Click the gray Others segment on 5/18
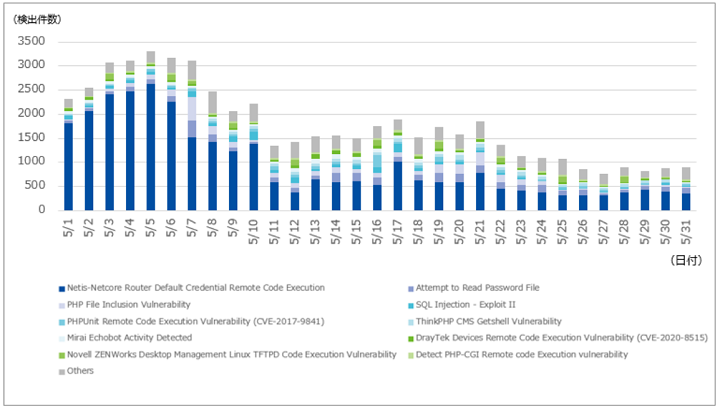The image size is (720, 409). tap(418, 146)
